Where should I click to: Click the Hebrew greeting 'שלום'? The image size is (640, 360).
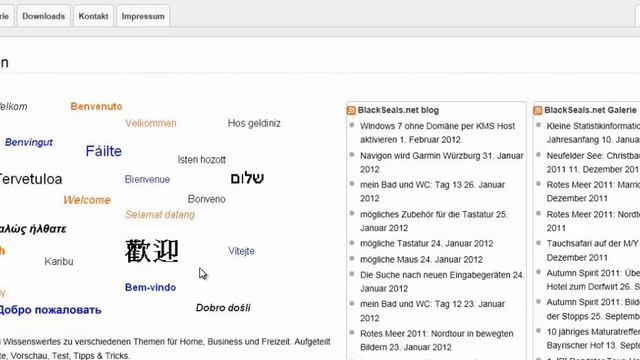247,178
